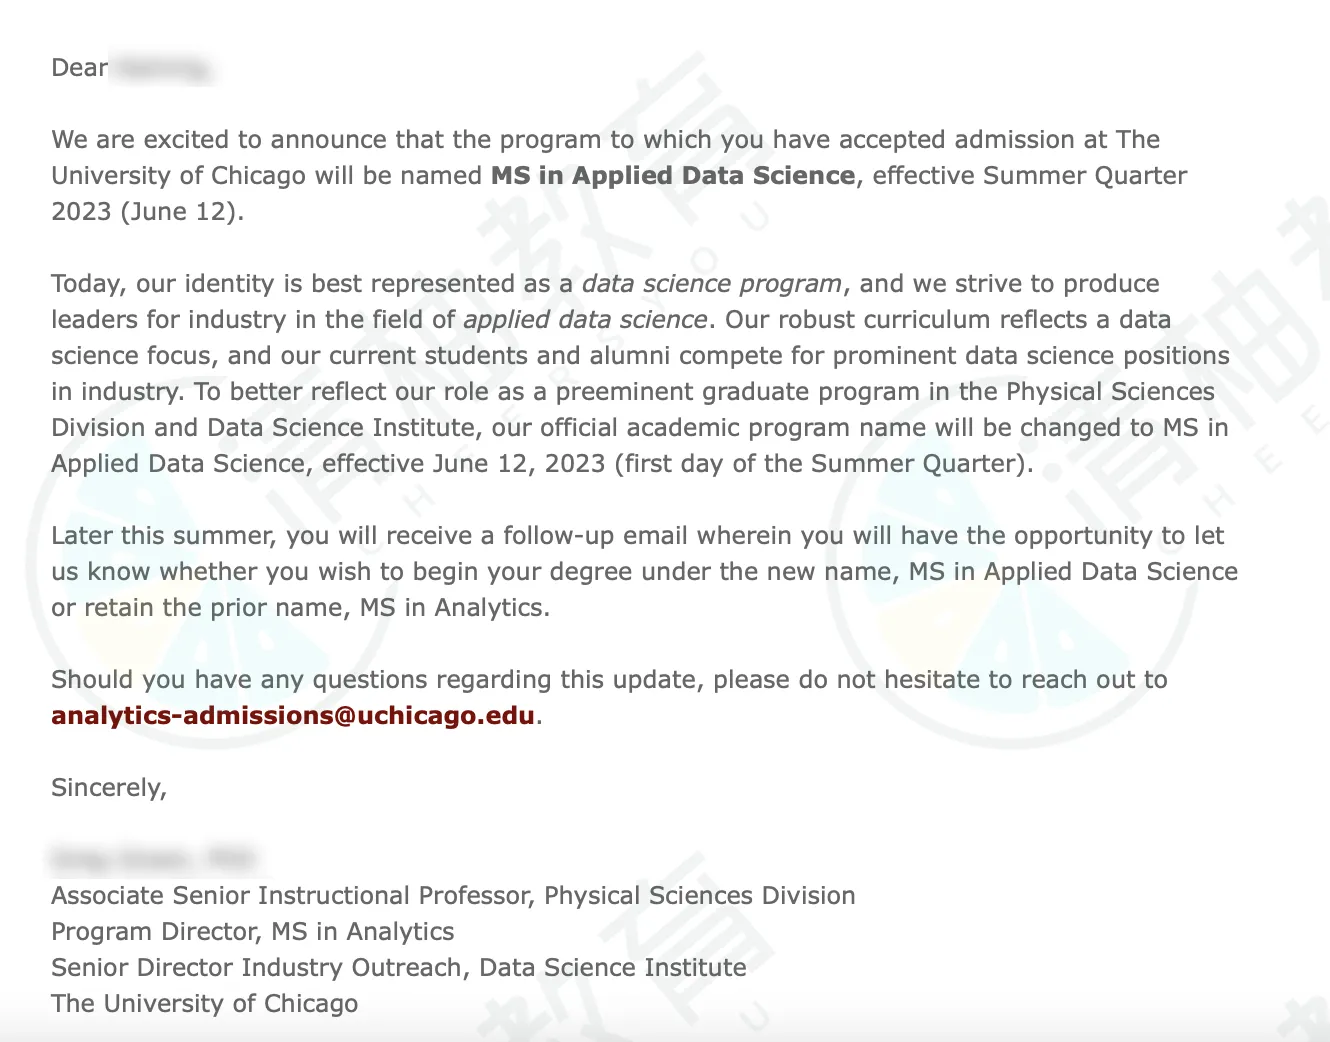Click the "Dear" greeting word
This screenshot has height=1042, width=1330.
(x=79, y=68)
